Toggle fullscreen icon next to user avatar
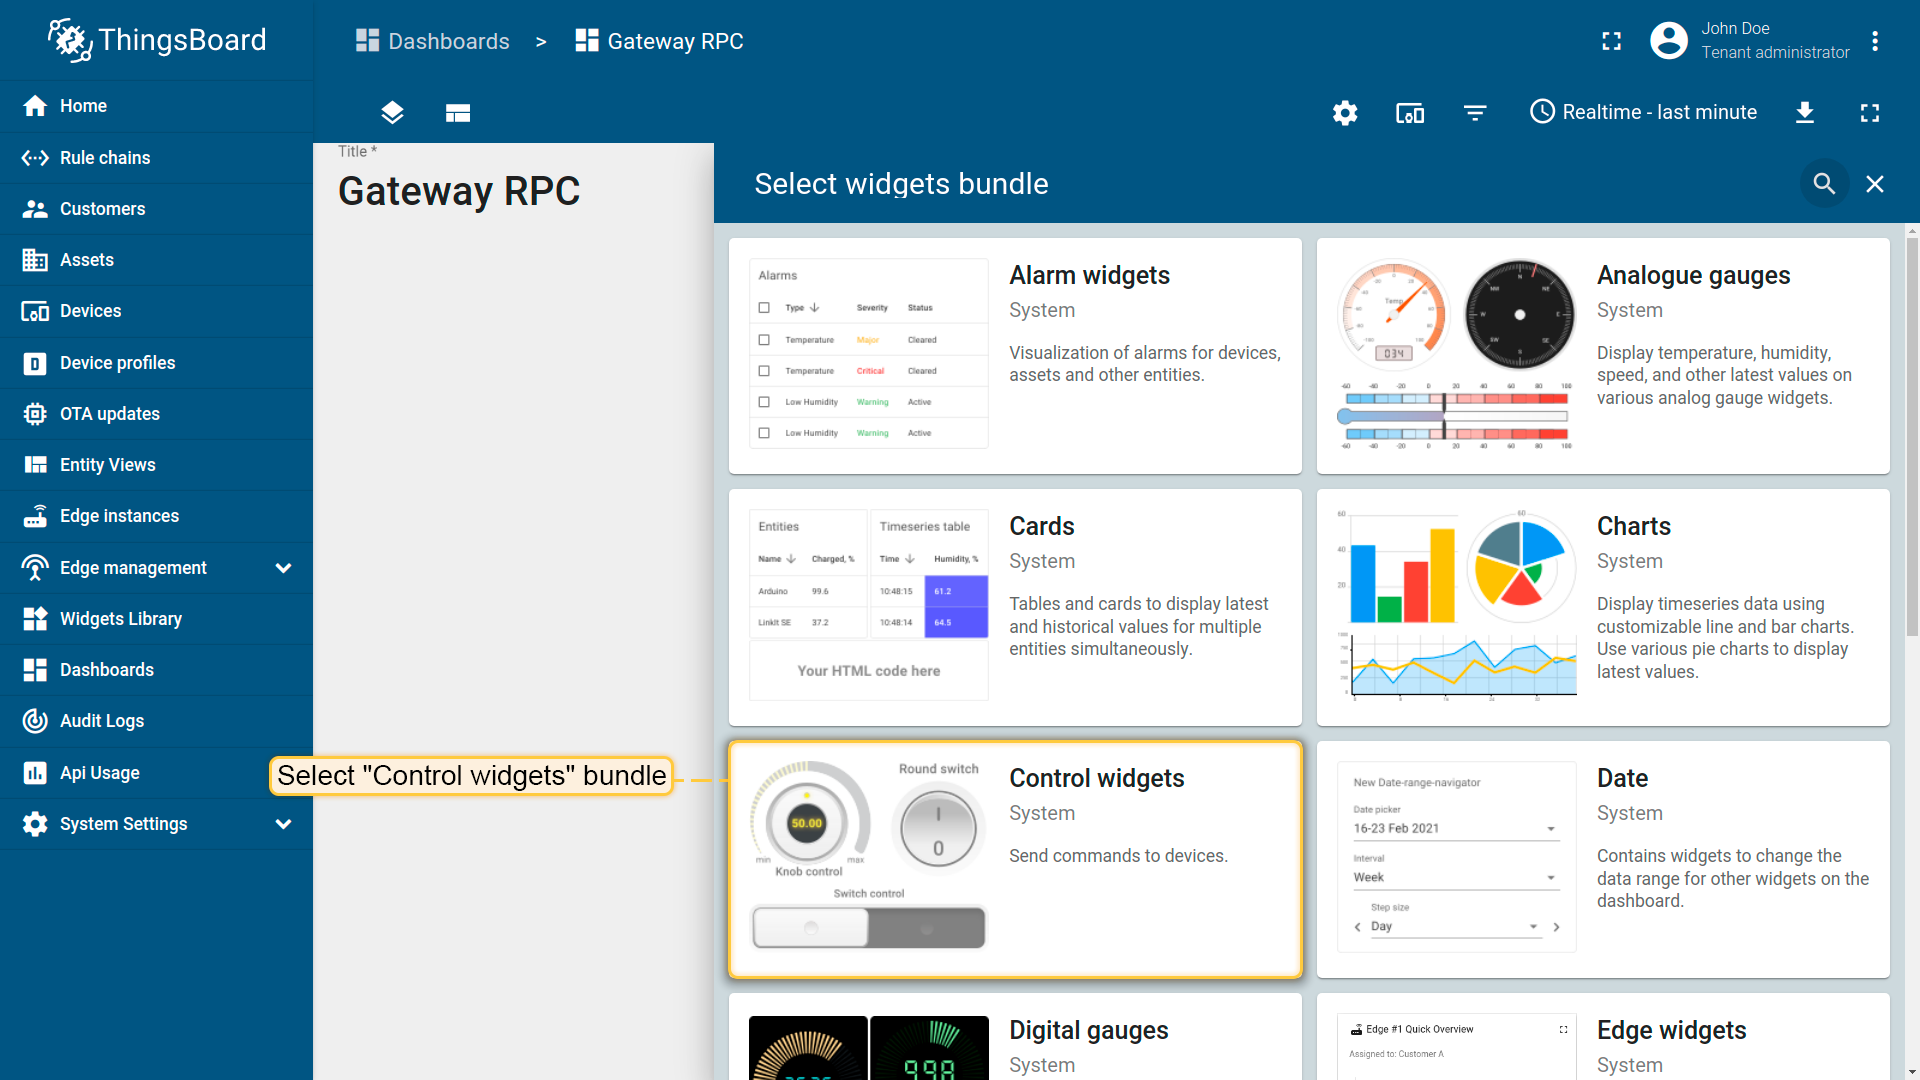 point(1611,41)
